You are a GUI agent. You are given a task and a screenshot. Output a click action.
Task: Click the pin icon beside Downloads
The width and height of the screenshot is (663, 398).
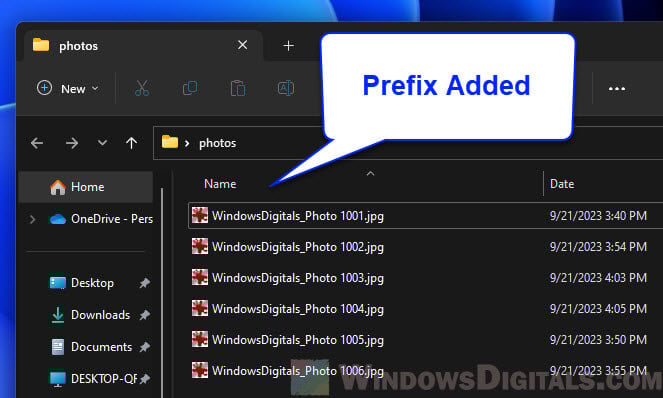pyautogui.click(x=145, y=315)
